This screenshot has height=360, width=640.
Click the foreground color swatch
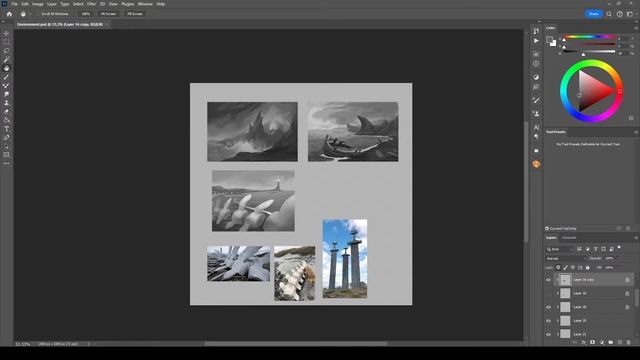pos(550,40)
